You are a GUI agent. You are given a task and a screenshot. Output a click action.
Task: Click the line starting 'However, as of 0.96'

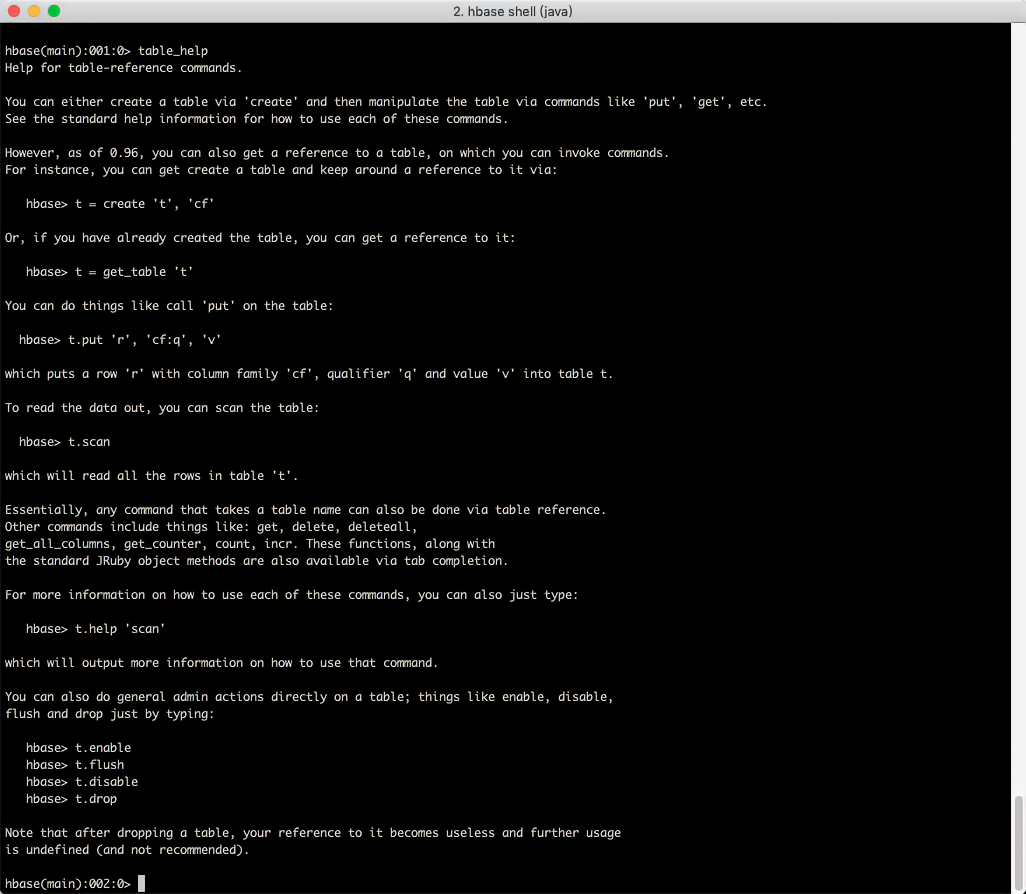337,153
